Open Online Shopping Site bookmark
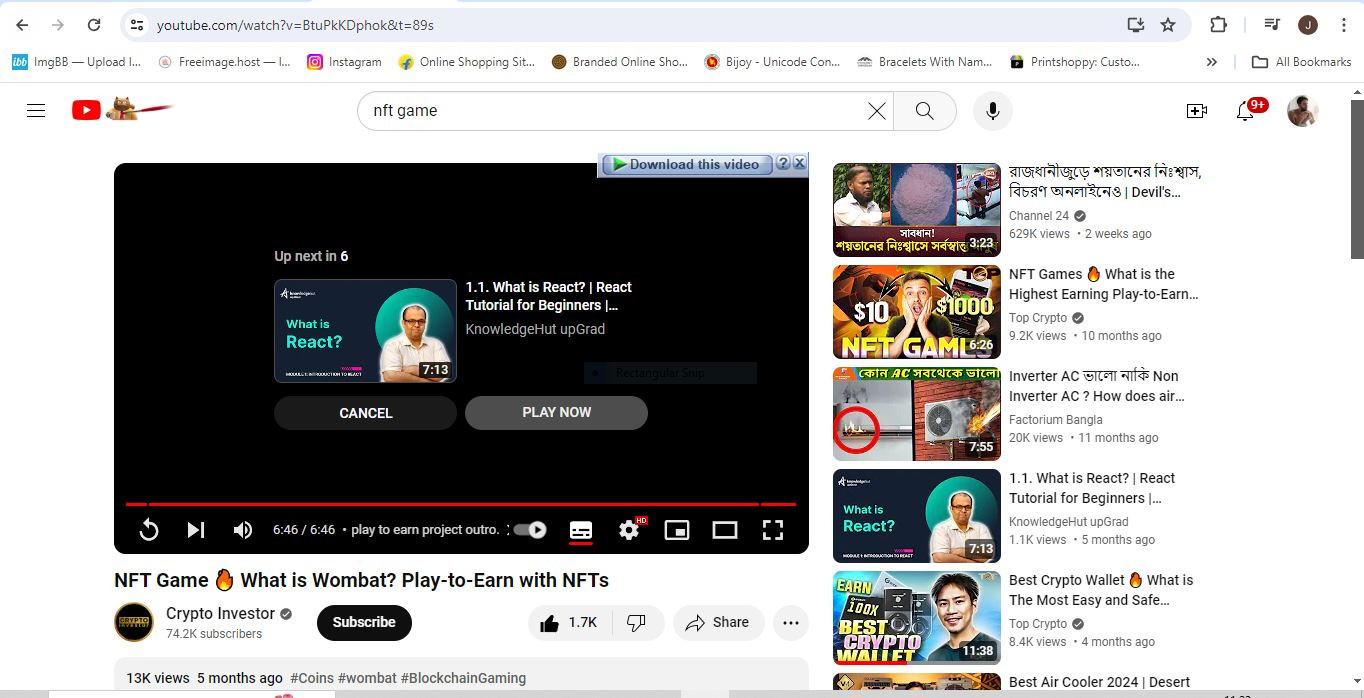Image resolution: width=1364 pixels, height=698 pixels. (x=467, y=62)
